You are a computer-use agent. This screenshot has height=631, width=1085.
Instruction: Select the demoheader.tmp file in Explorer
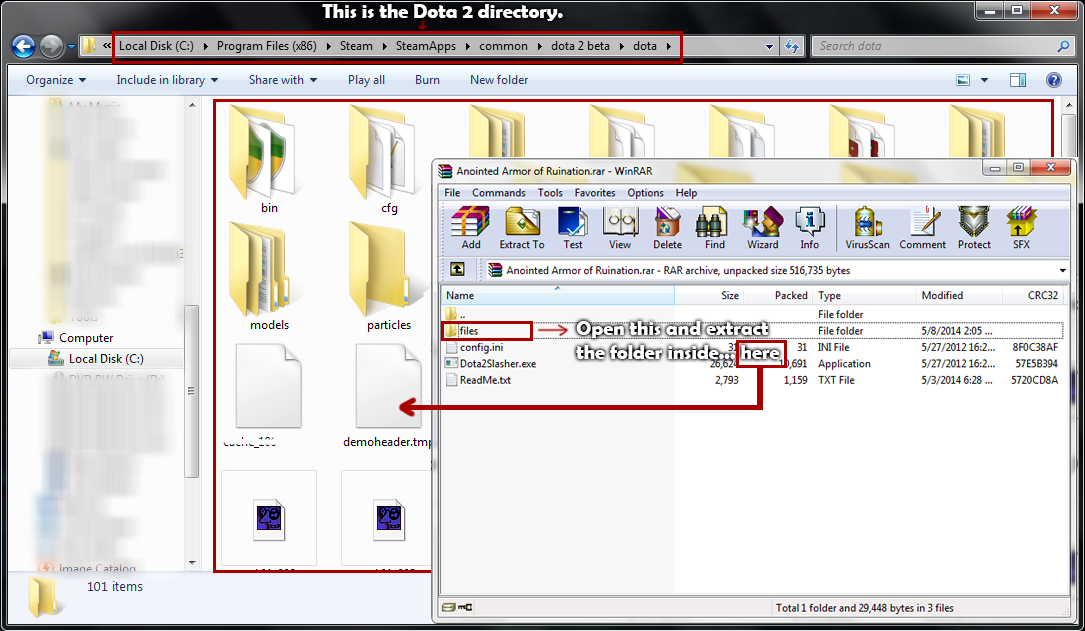click(x=388, y=396)
